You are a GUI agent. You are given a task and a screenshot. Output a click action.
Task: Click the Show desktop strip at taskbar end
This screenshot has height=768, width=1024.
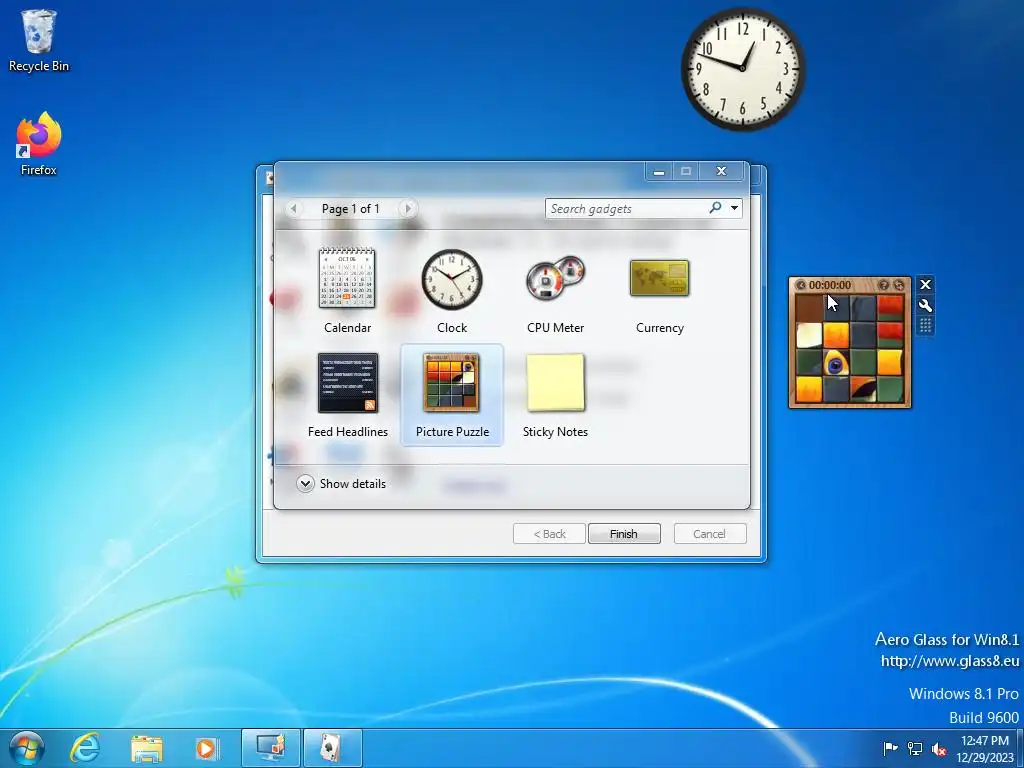[x=1020, y=748]
